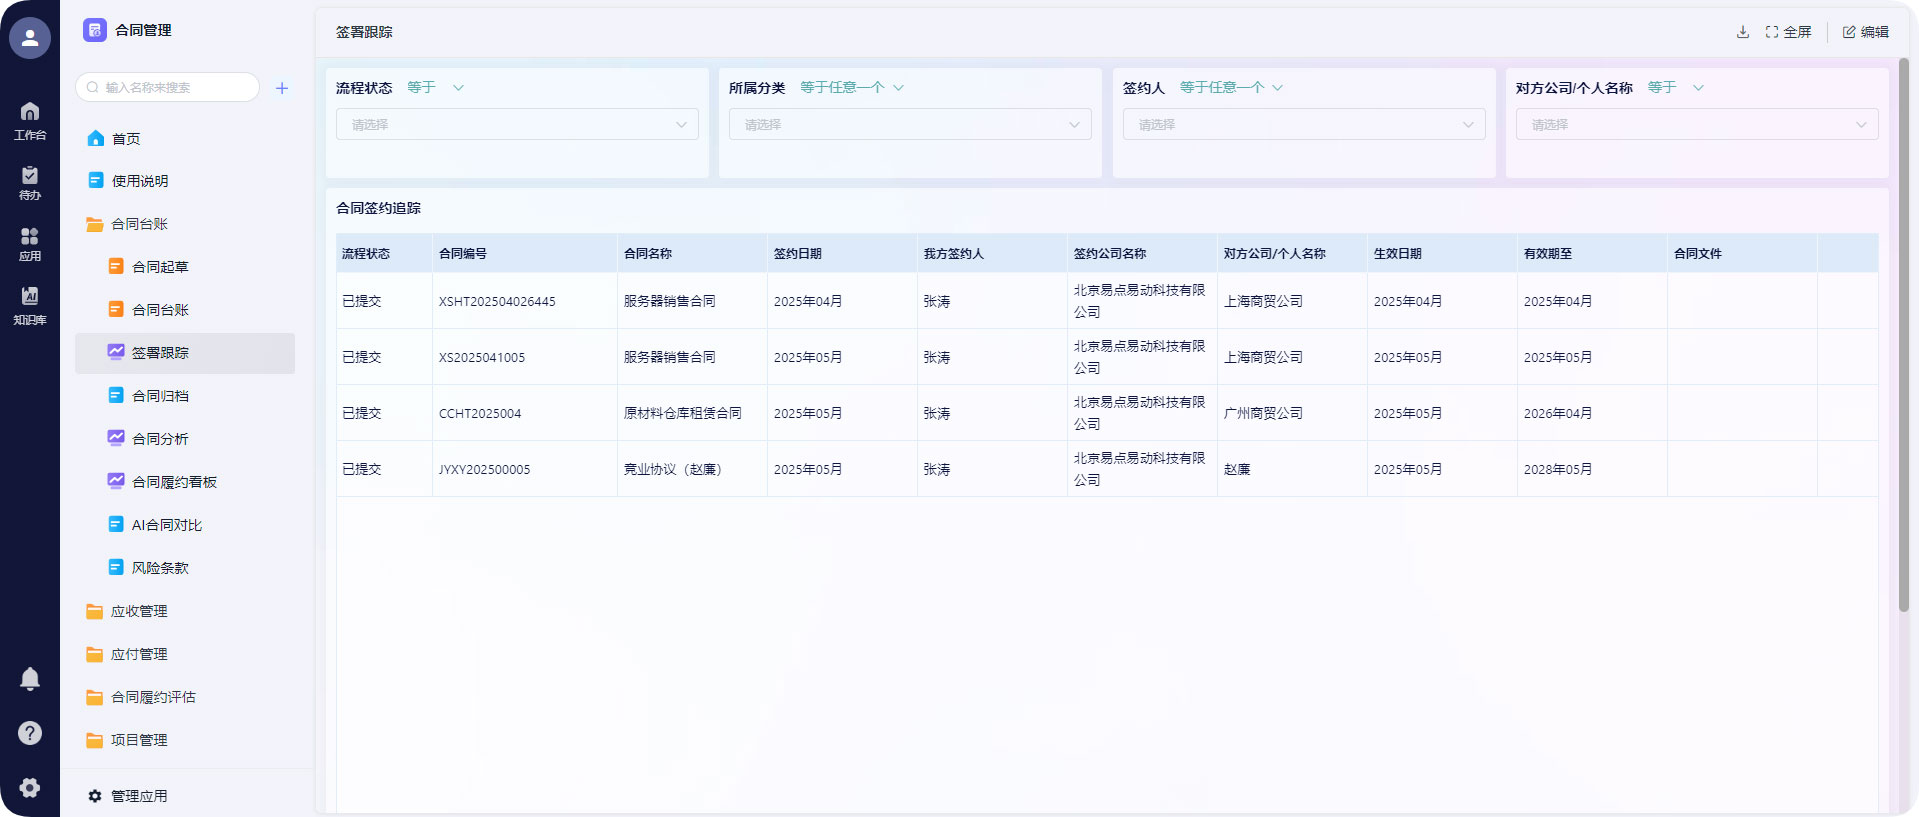Collapse the 合同台账 folder

[139, 224]
